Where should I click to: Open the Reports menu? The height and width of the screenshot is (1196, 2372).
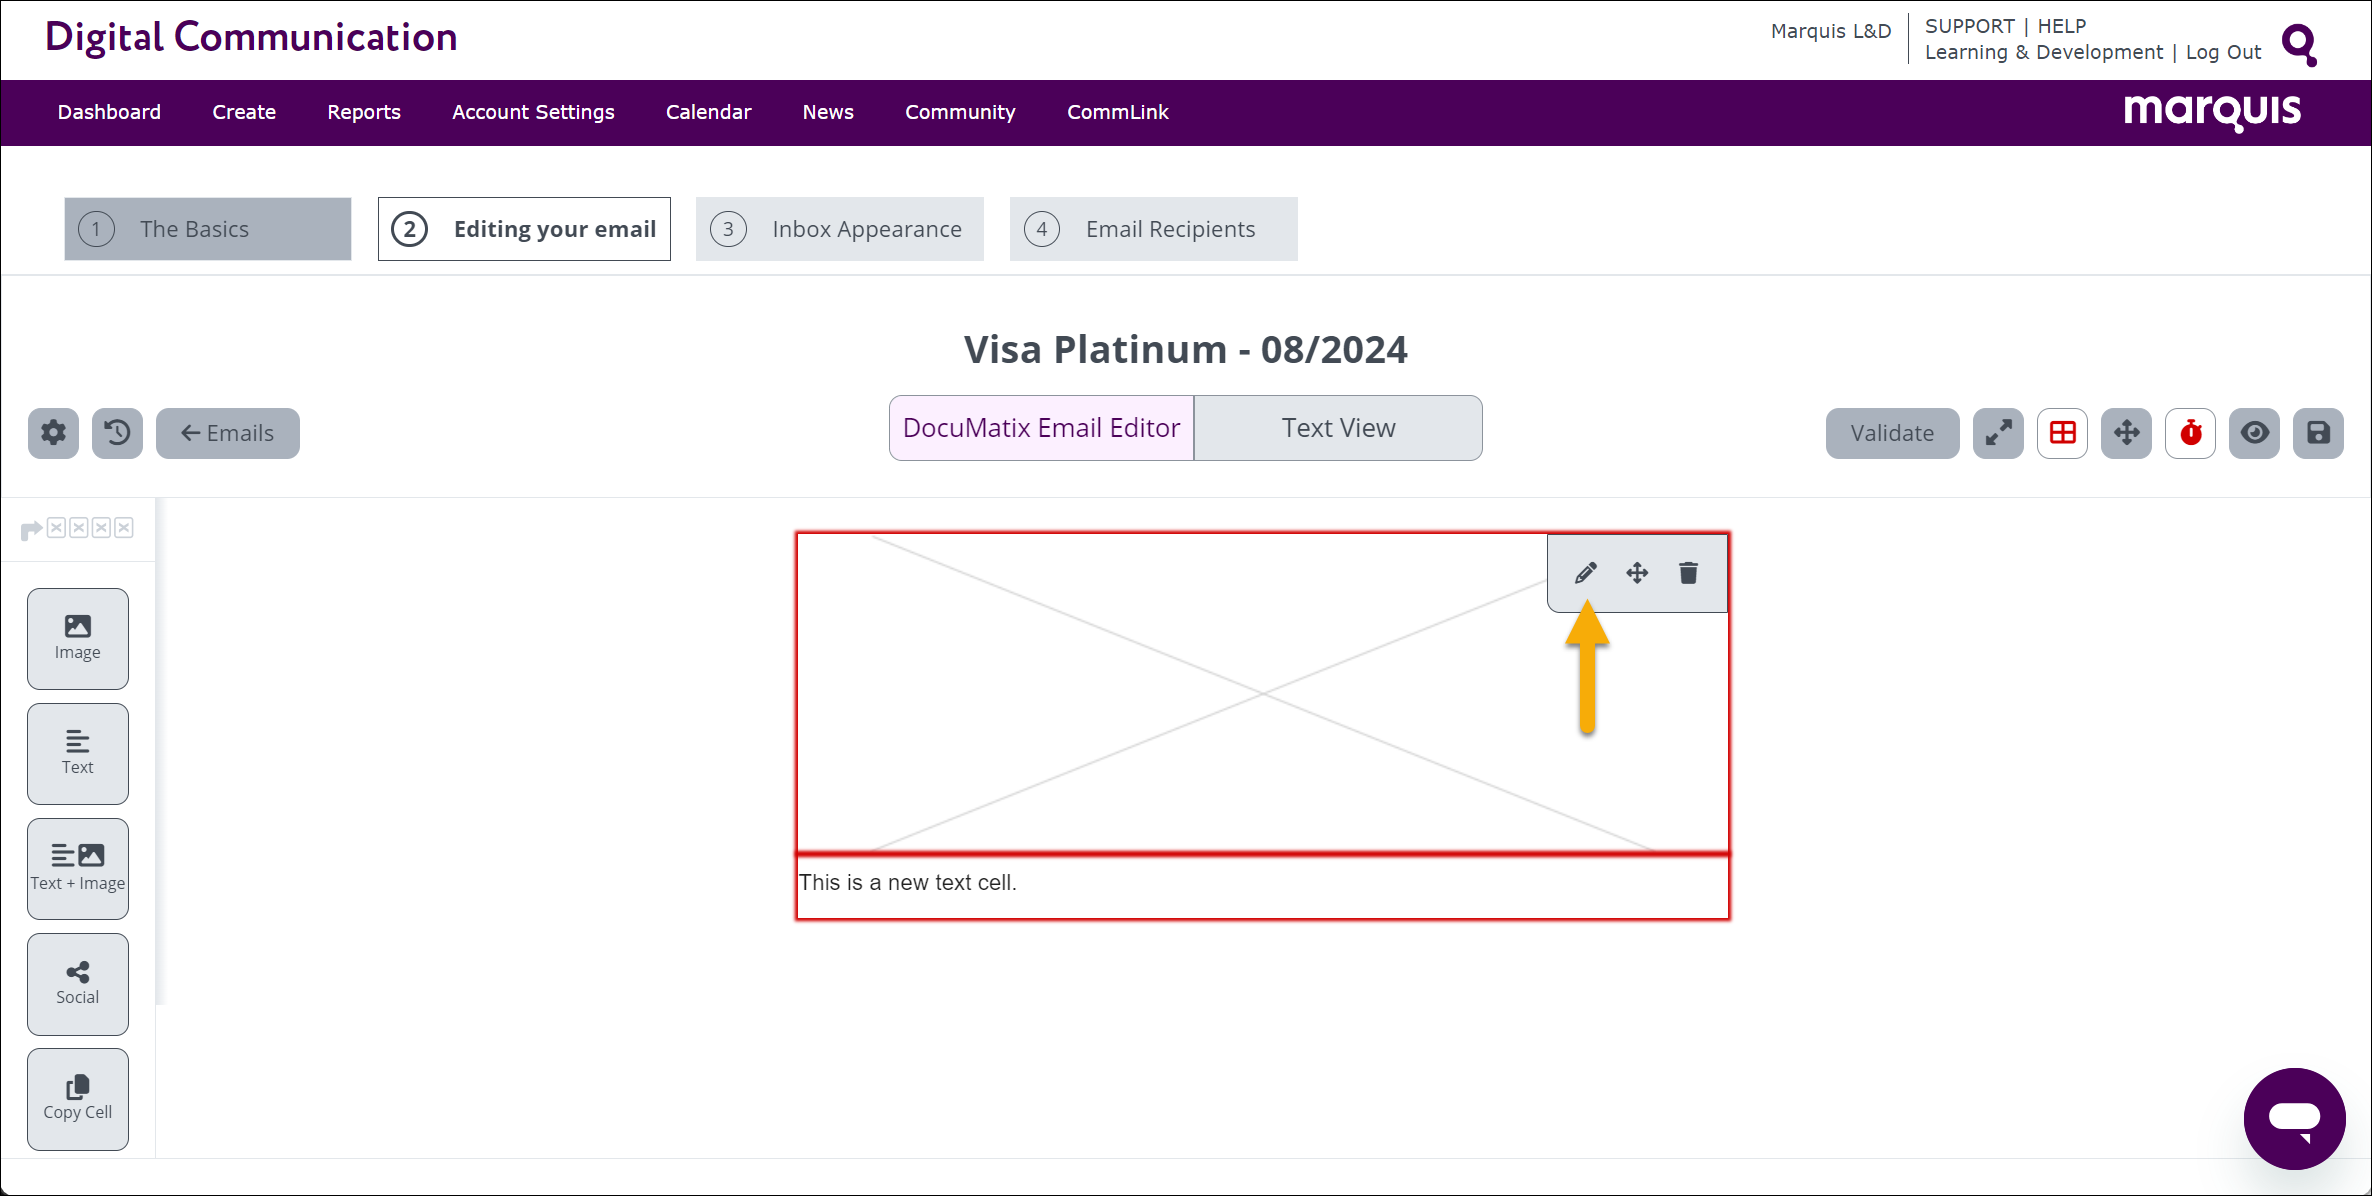click(x=364, y=112)
